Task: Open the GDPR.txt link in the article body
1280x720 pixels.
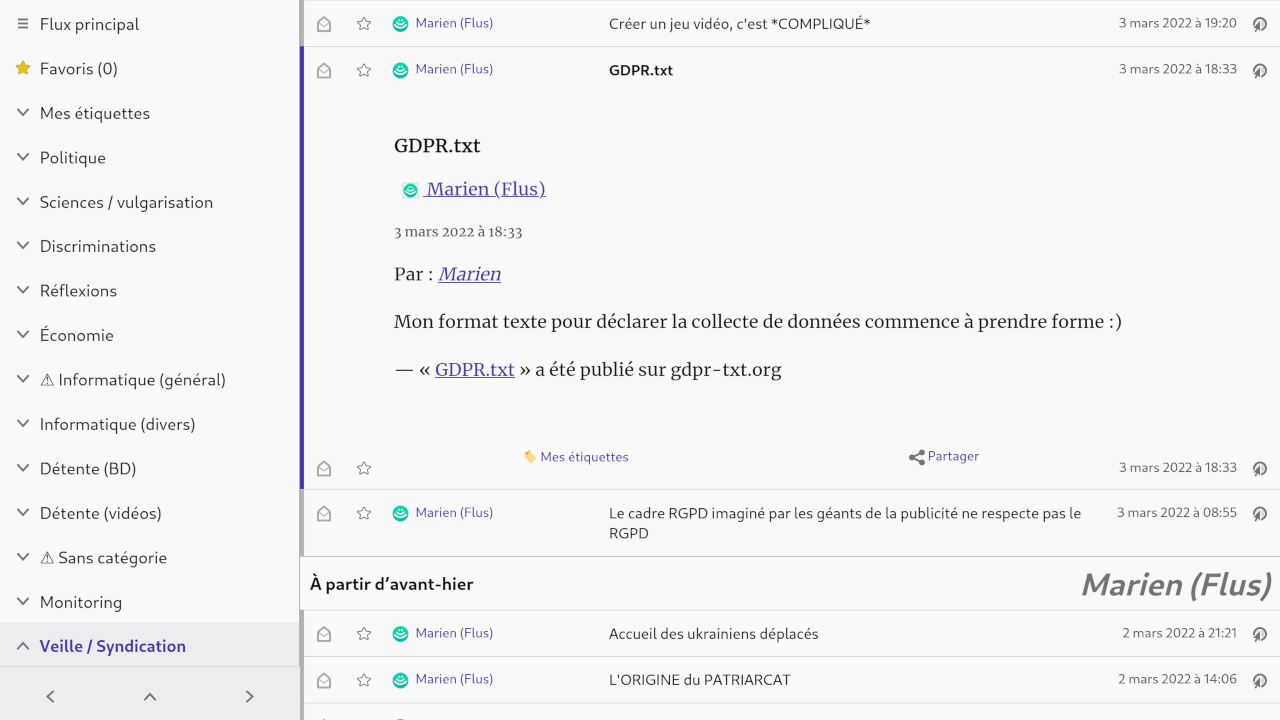Action: [473, 369]
